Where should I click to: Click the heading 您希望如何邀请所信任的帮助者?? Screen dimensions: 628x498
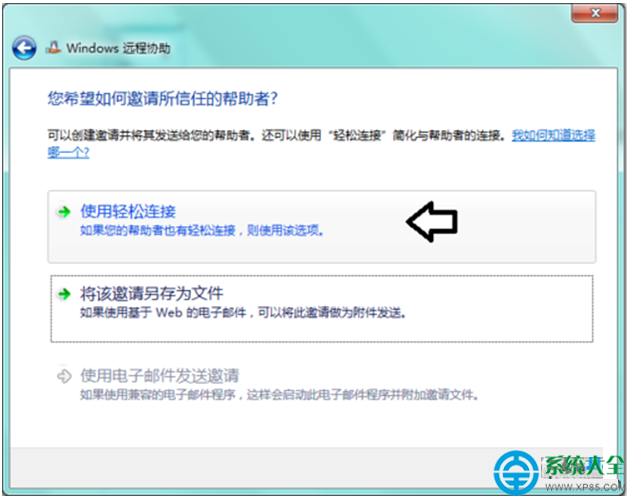[x=163, y=99]
